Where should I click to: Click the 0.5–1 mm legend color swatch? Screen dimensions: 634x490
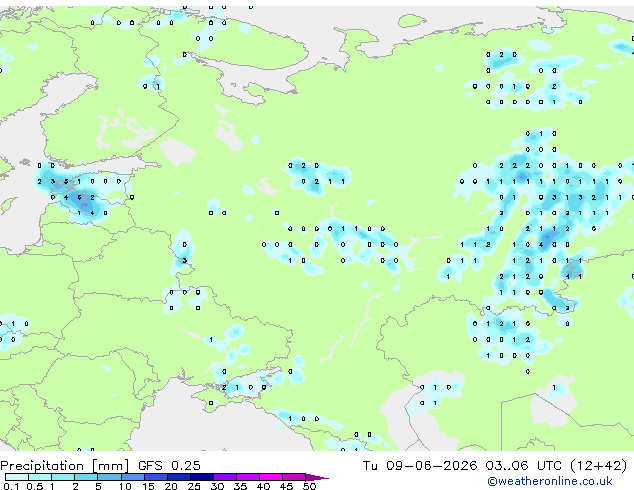[x=40, y=477]
